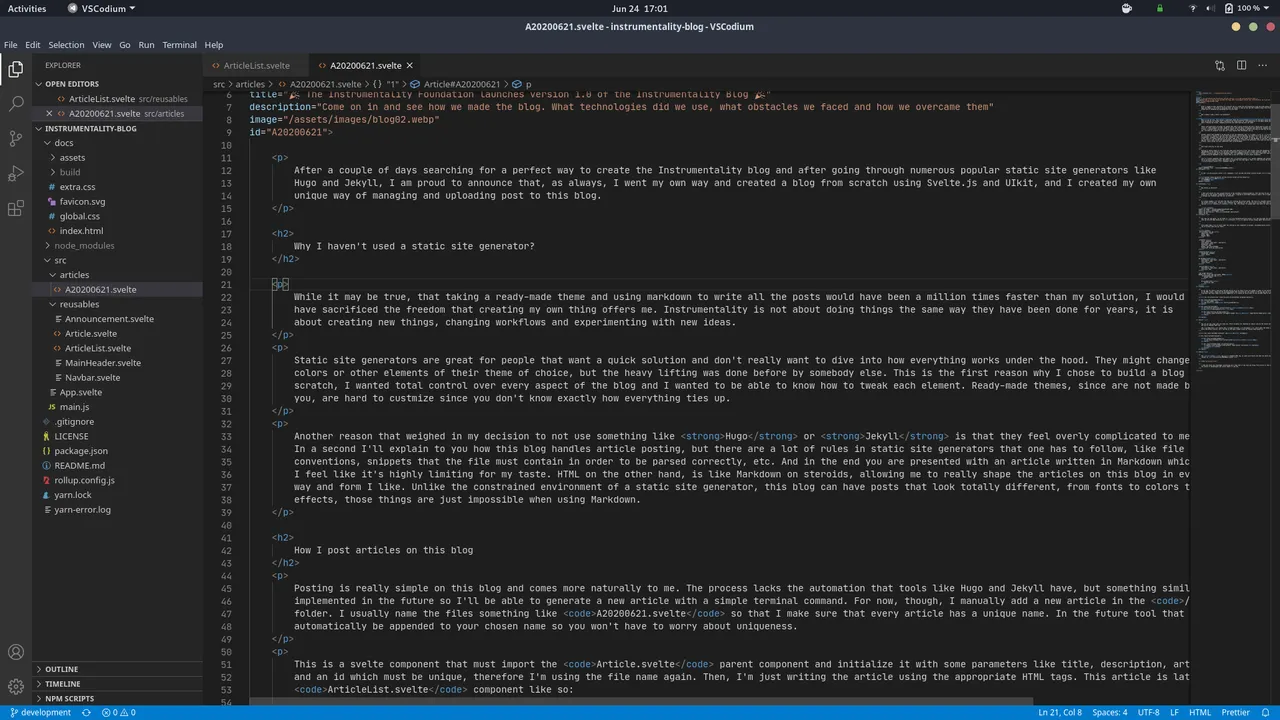1280x720 pixels.
Task: Open the clock showing Jun 24 17:01
Action: tap(640, 8)
